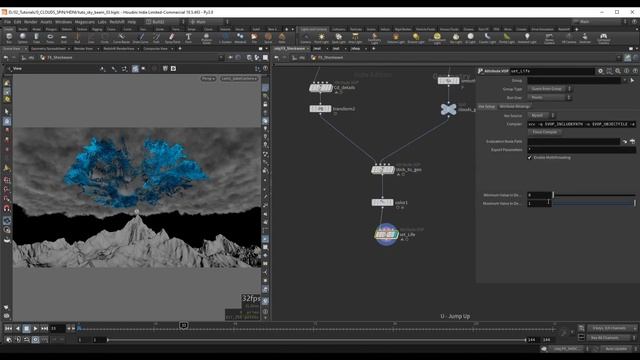This screenshot has width=640, height=360.
Task: Open the Group Type dropdown
Action: click(x=549, y=89)
